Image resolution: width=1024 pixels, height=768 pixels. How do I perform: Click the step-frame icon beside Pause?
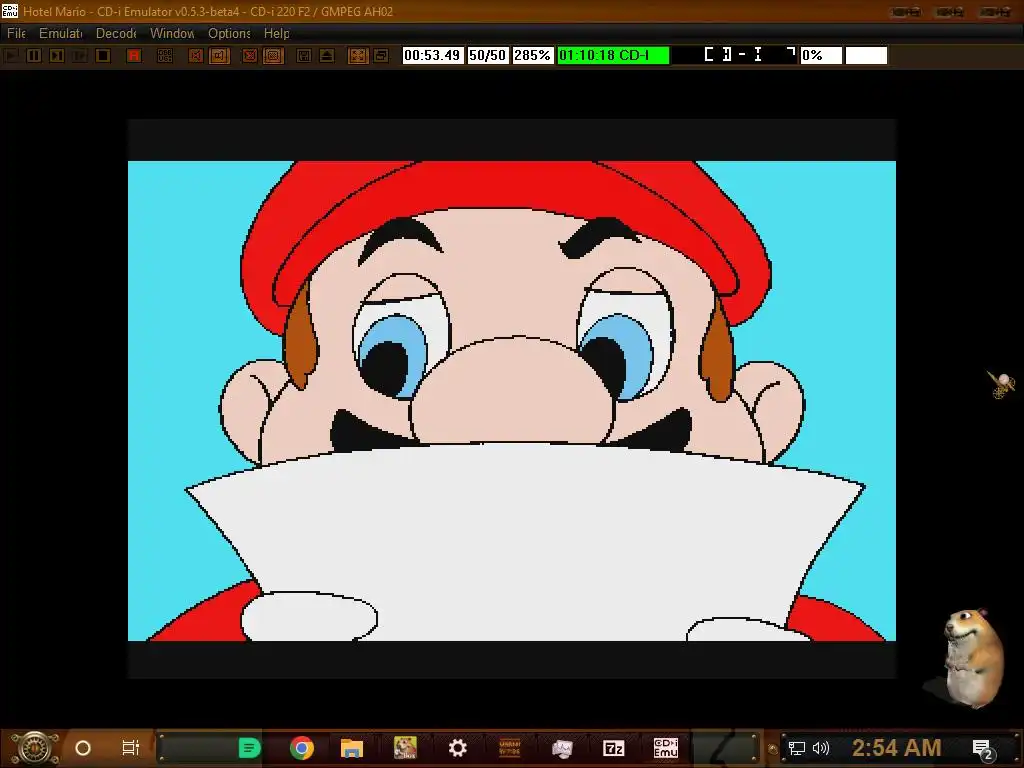pos(57,56)
